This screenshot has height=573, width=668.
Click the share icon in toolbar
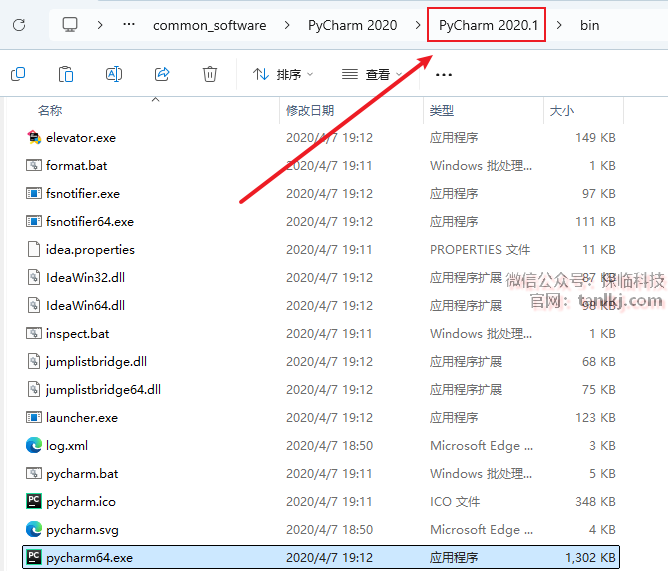(x=162, y=74)
